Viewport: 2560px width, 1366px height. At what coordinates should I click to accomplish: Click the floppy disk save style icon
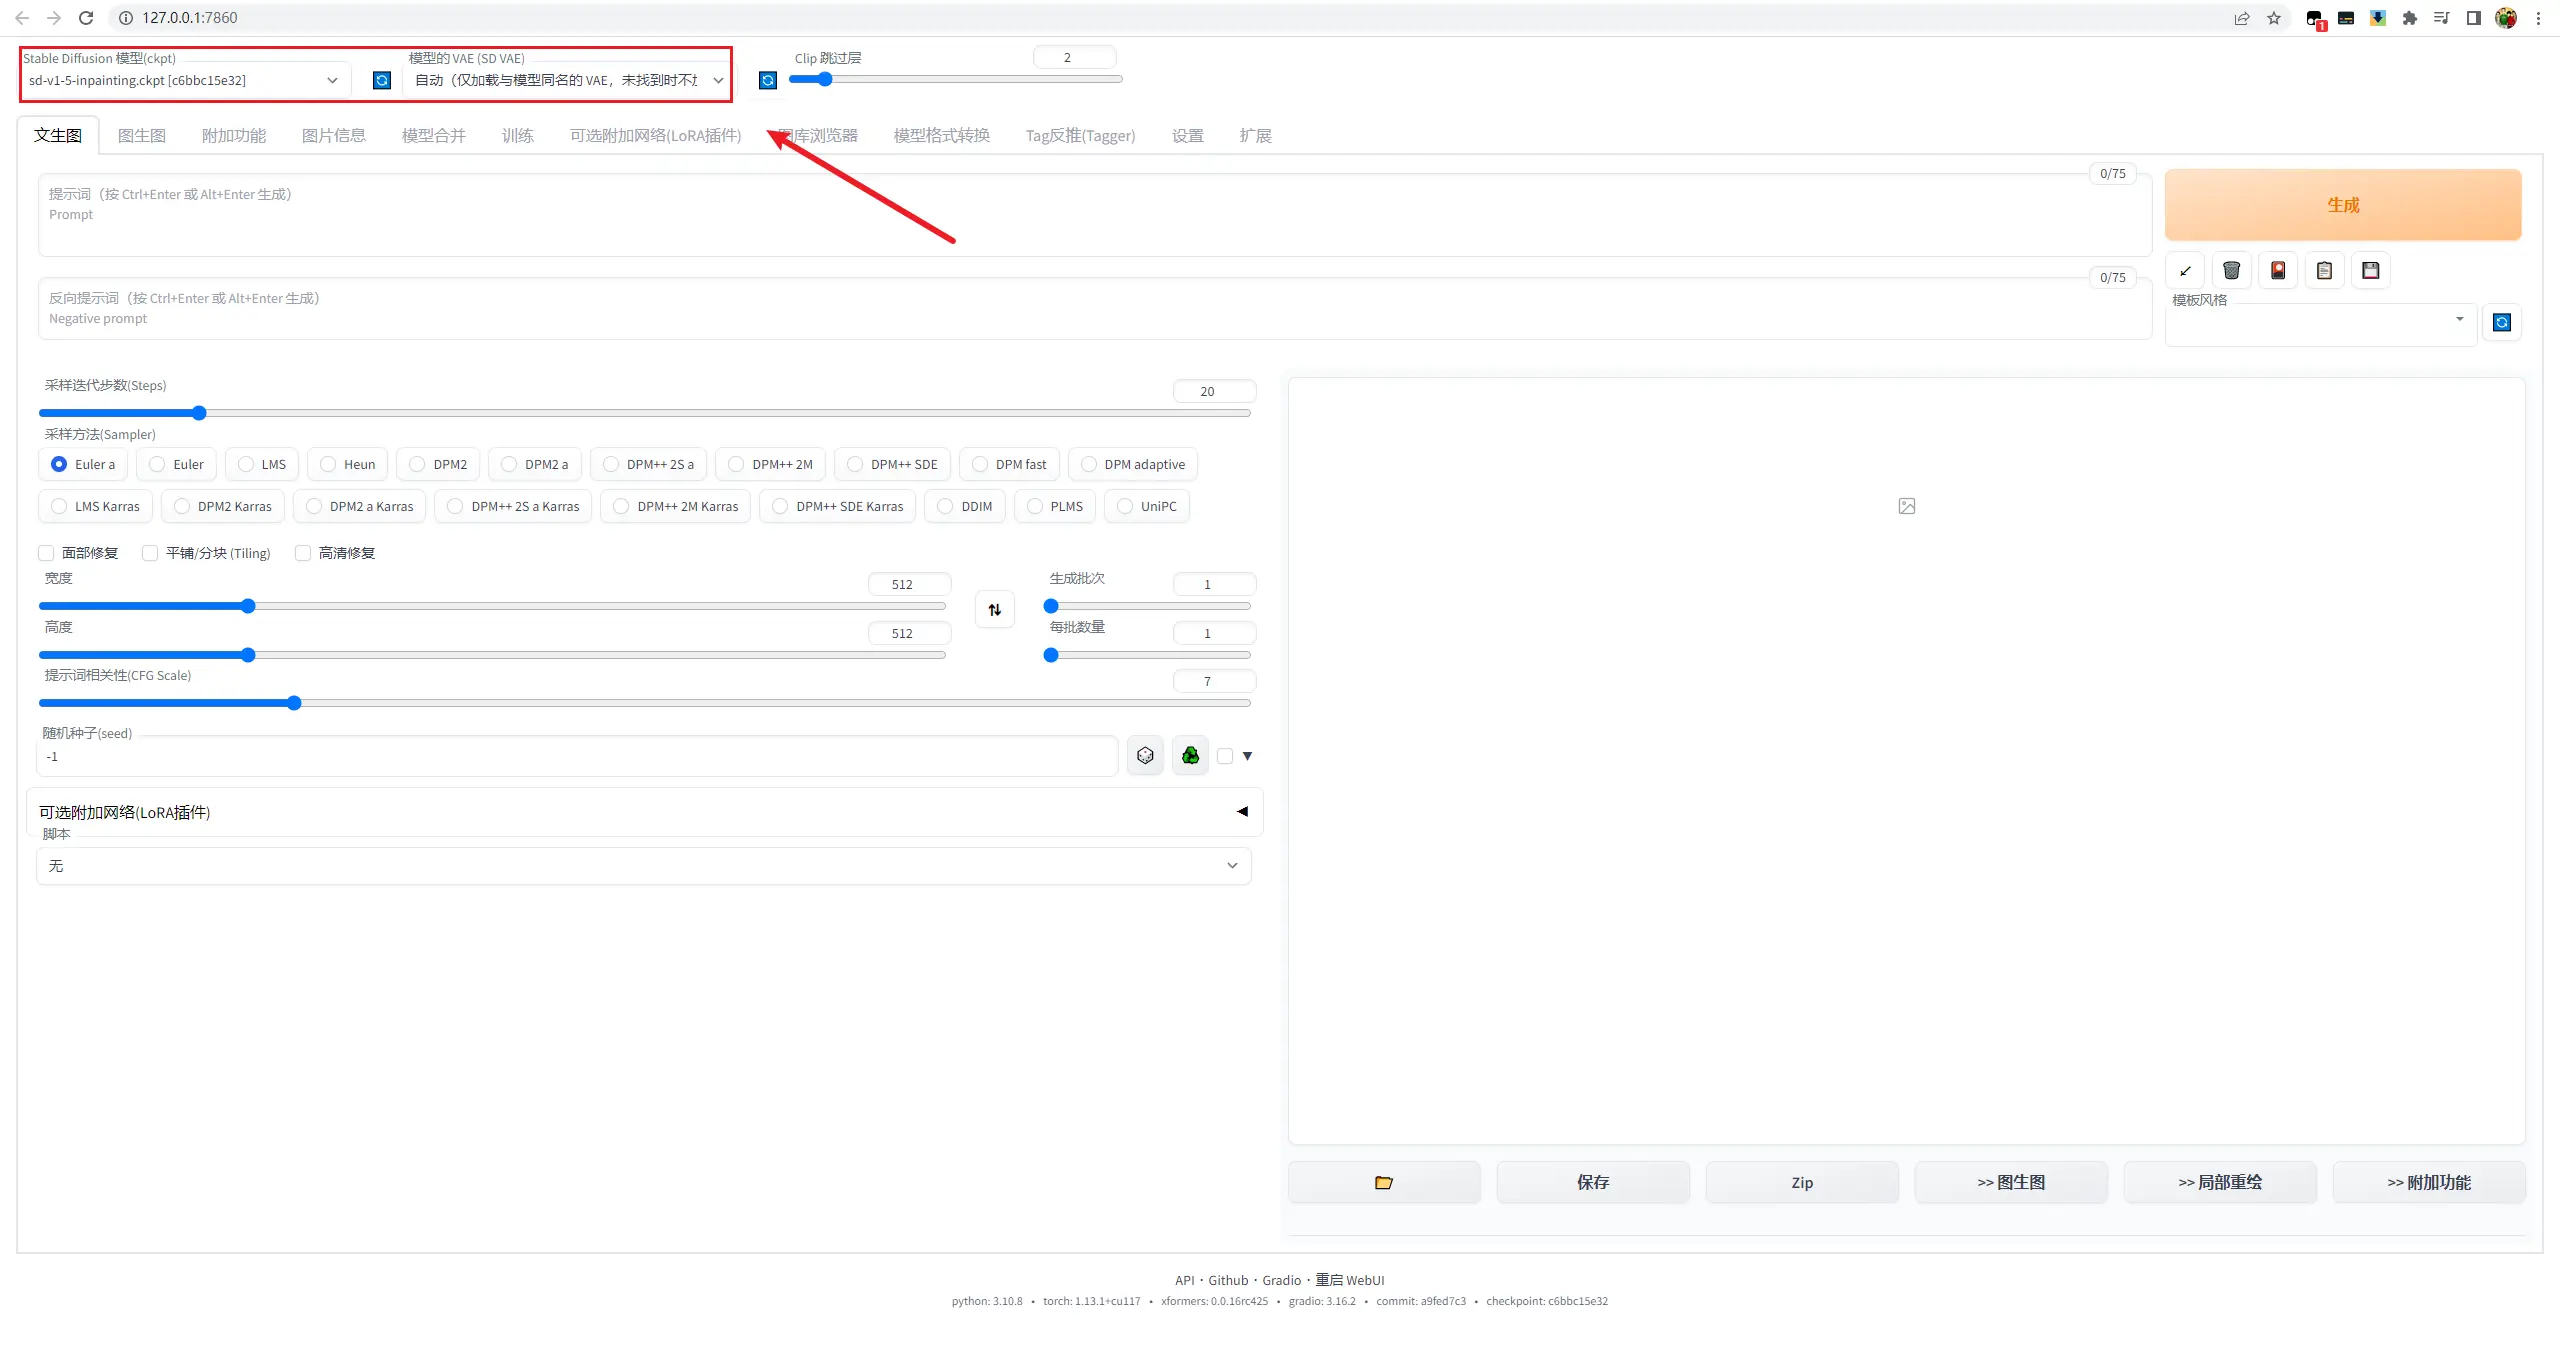(2370, 271)
